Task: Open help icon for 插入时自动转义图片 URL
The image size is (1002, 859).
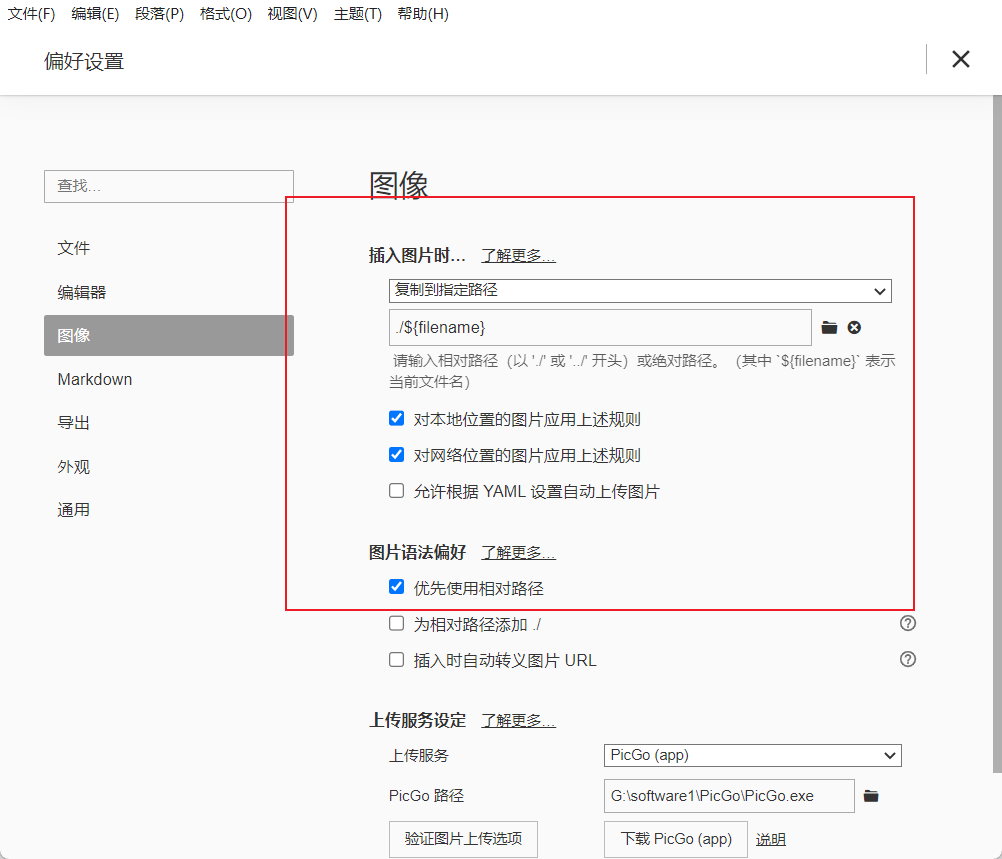Action: pyautogui.click(x=907, y=659)
